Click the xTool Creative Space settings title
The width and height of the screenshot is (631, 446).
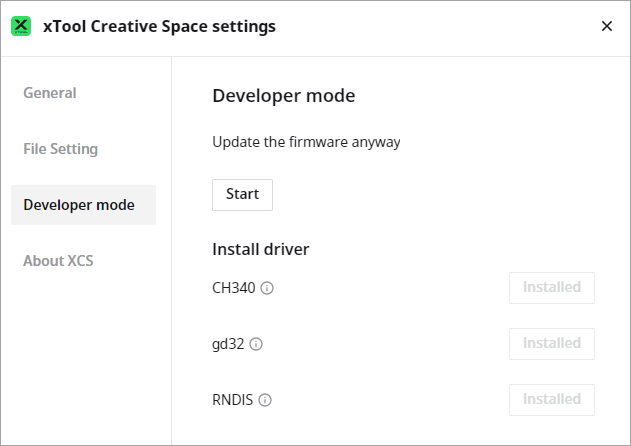[159, 27]
